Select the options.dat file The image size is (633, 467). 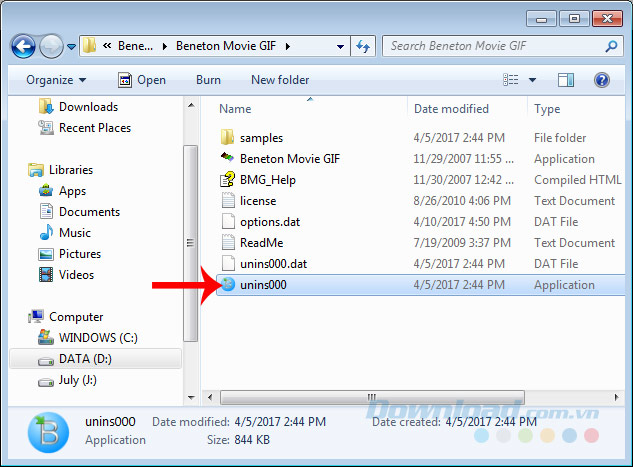pyautogui.click(x=270, y=222)
